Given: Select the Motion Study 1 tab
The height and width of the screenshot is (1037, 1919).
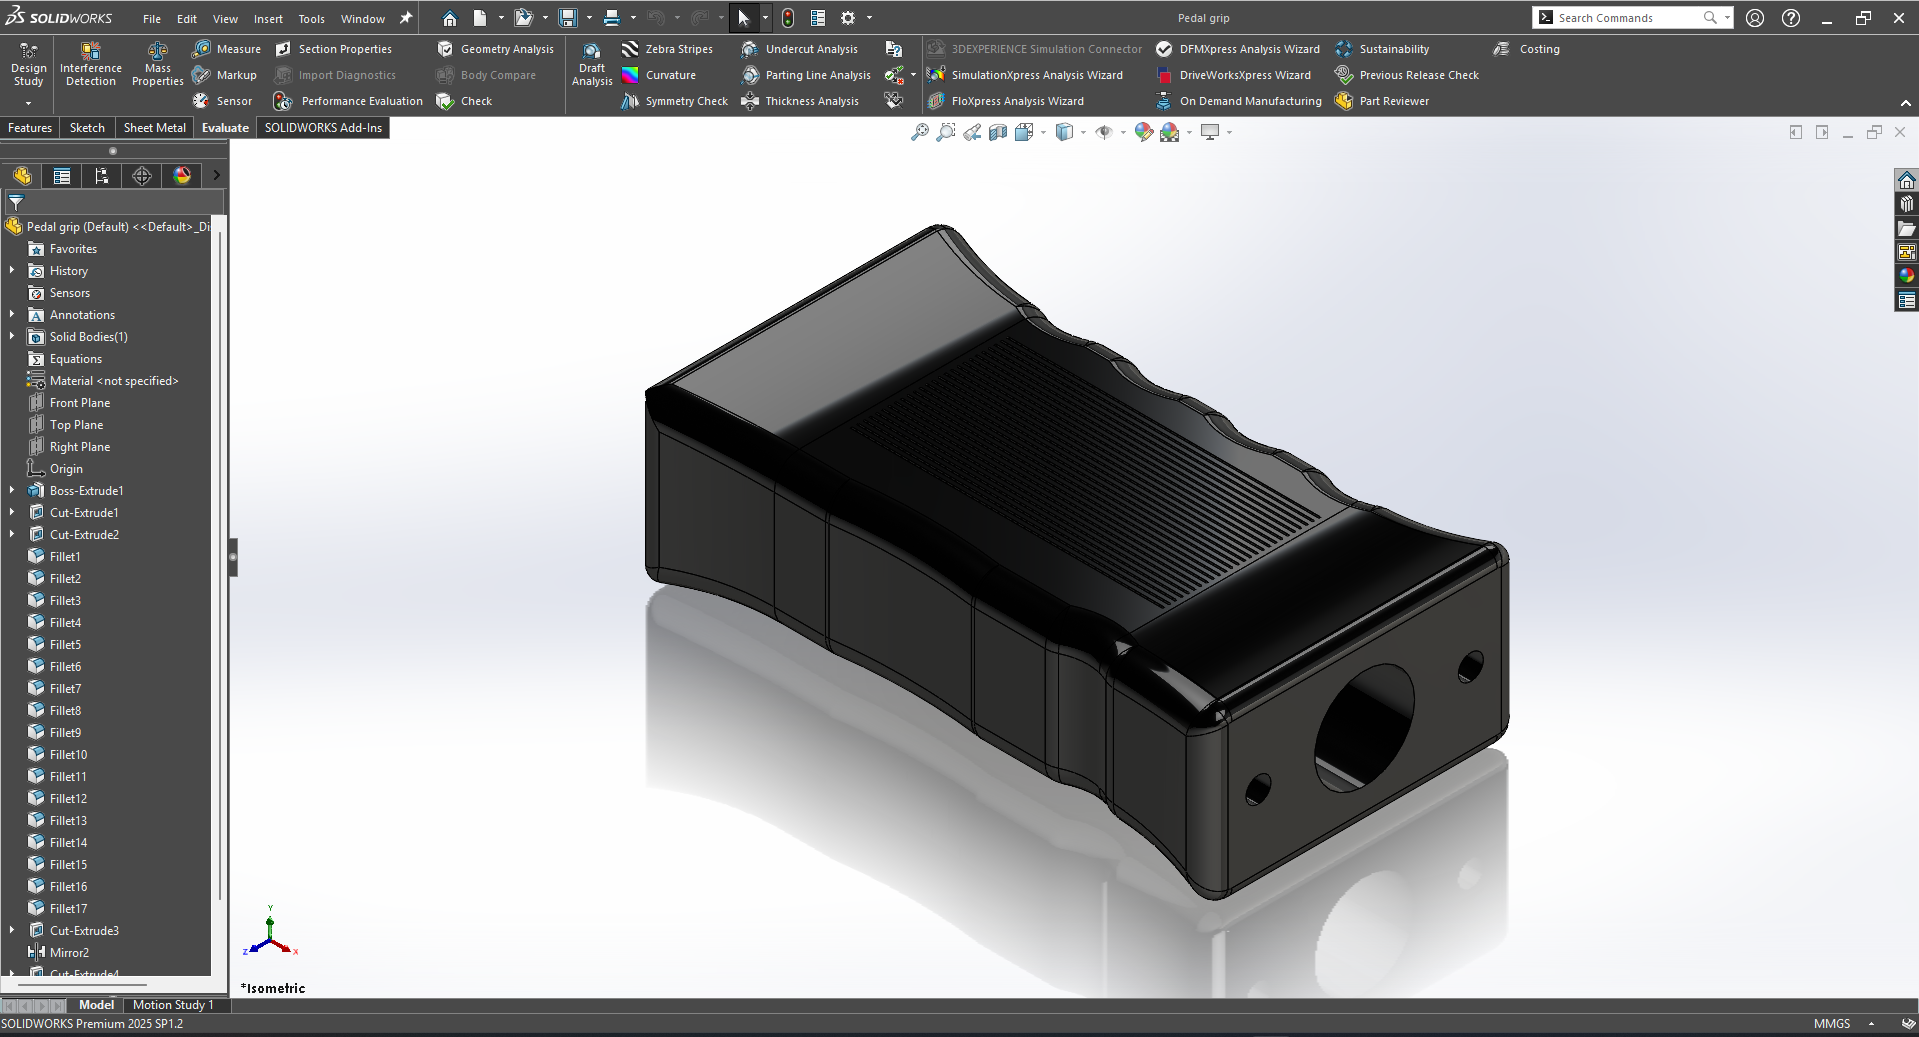Looking at the screenshot, I should pyautogui.click(x=173, y=1005).
